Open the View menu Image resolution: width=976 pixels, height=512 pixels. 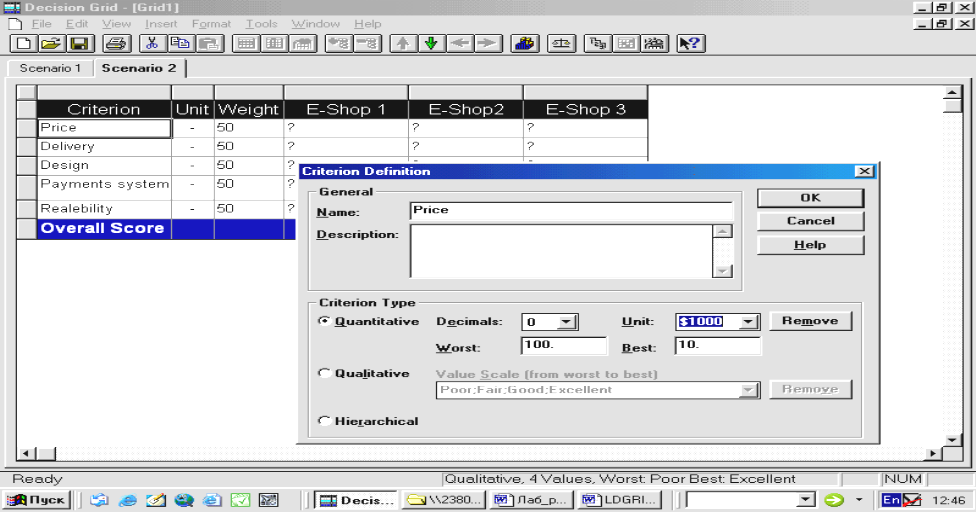[x=116, y=24]
